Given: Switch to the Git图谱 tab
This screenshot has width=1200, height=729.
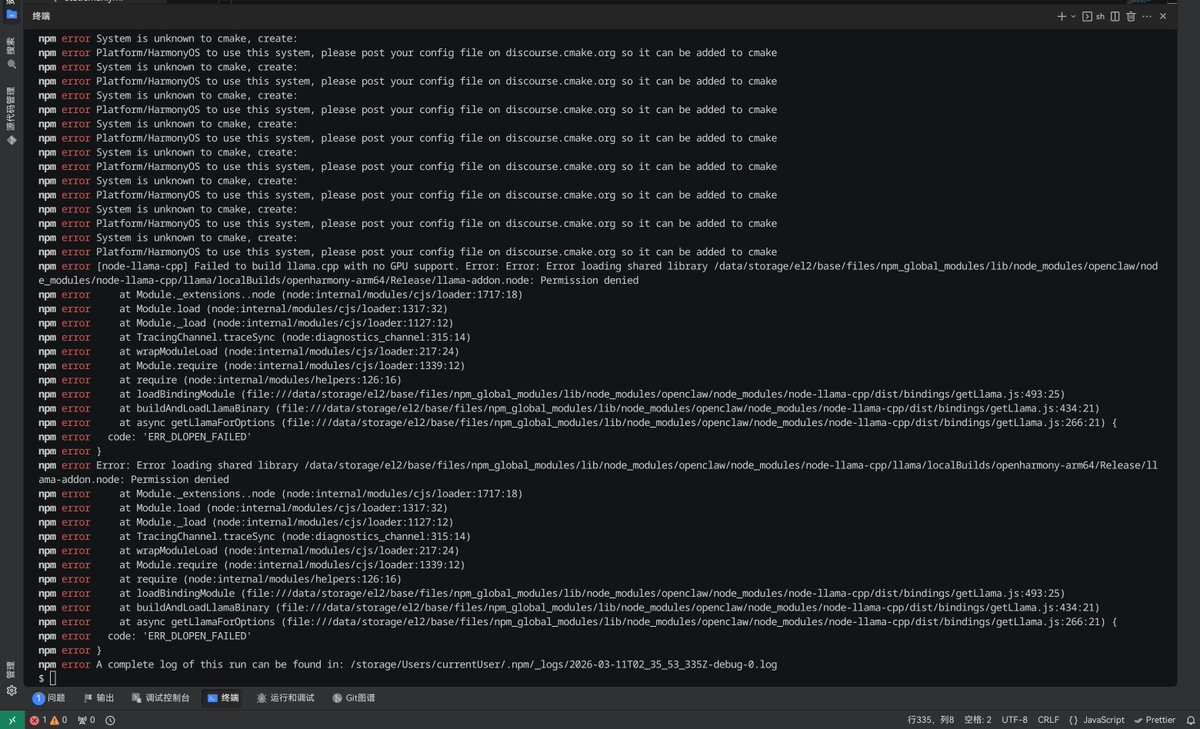Looking at the screenshot, I should point(353,698).
